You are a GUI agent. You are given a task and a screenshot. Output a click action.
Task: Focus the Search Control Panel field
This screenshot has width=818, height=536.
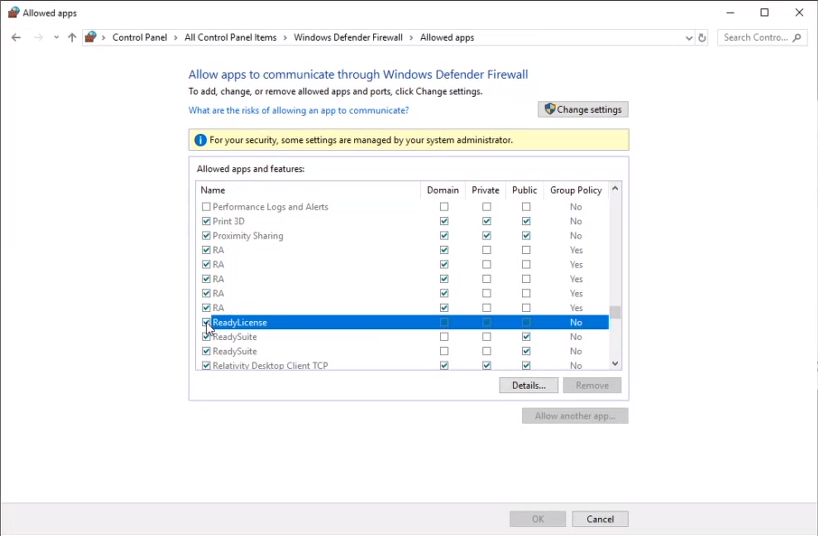click(x=762, y=38)
